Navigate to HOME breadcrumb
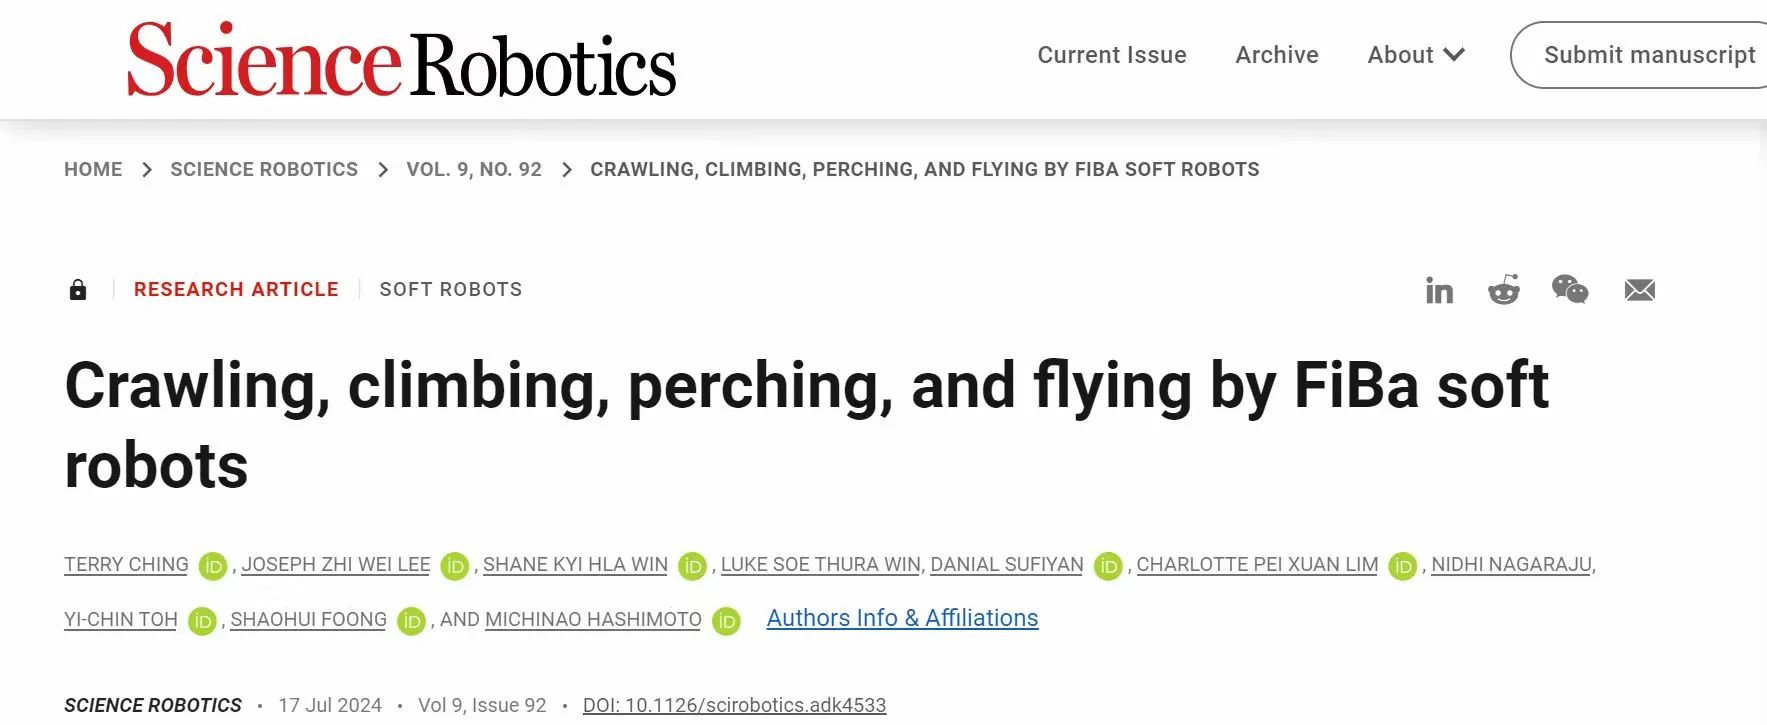The width and height of the screenshot is (1767, 725). tap(93, 170)
